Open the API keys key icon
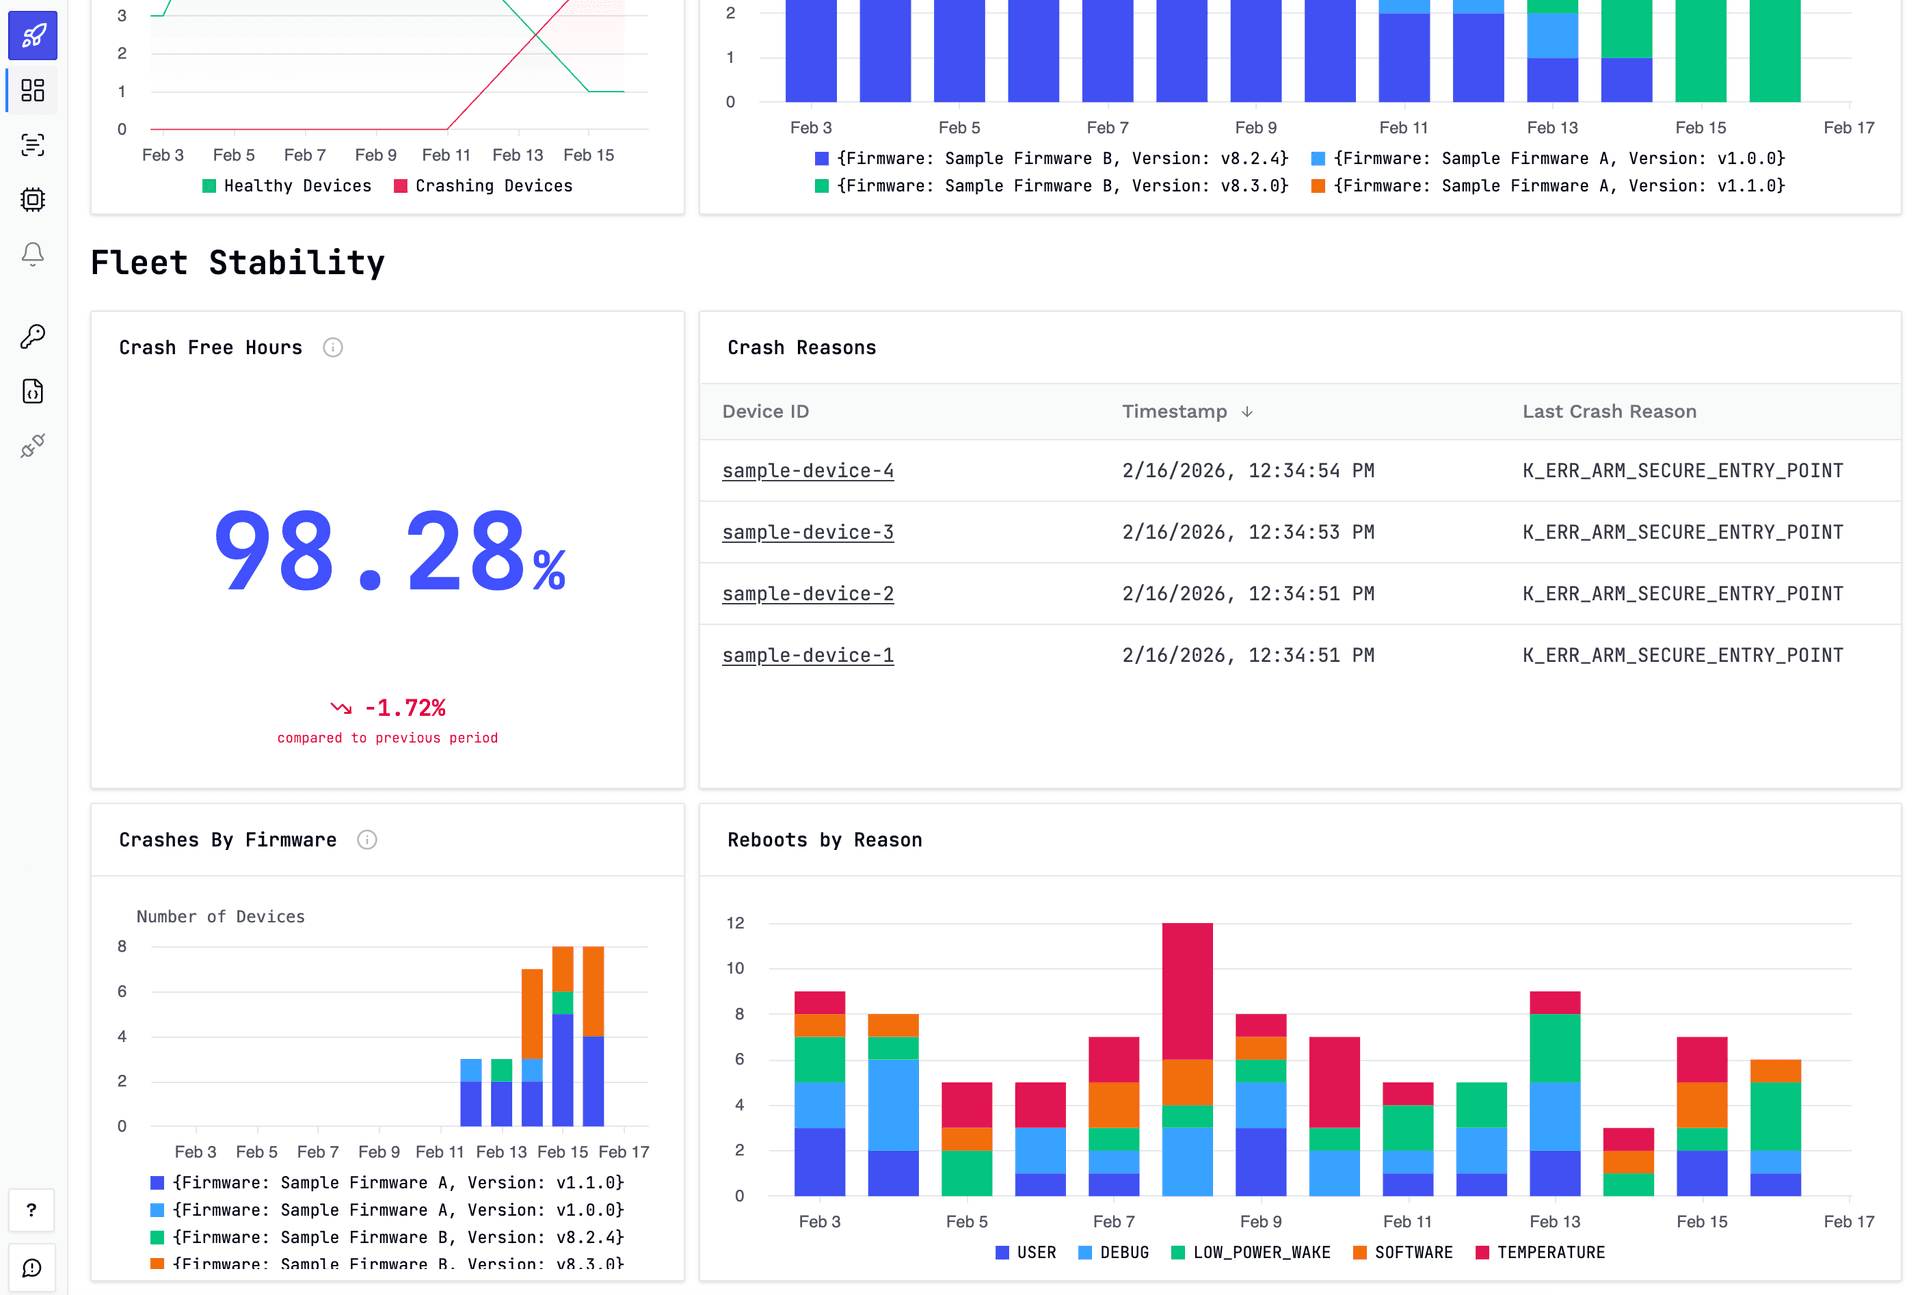Screen dimensions: 1920x1295 click(x=33, y=336)
